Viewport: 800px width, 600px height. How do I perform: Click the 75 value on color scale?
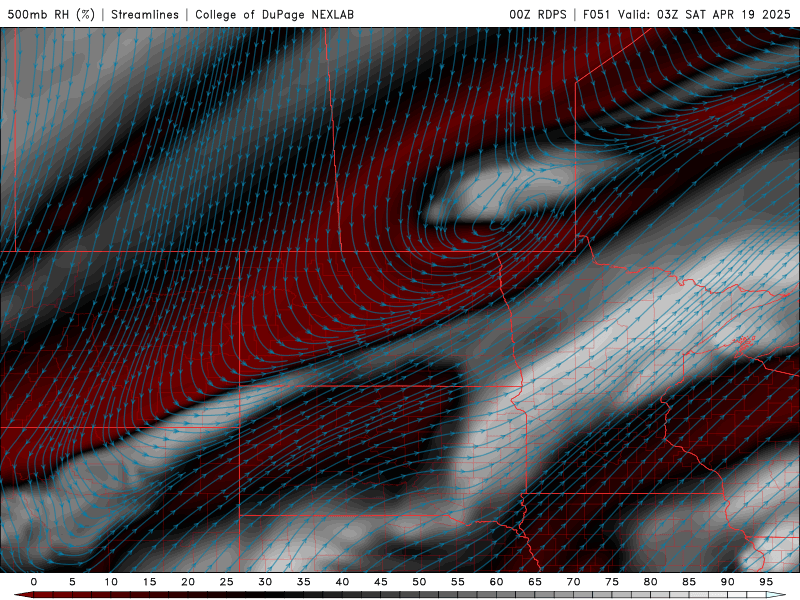click(612, 582)
